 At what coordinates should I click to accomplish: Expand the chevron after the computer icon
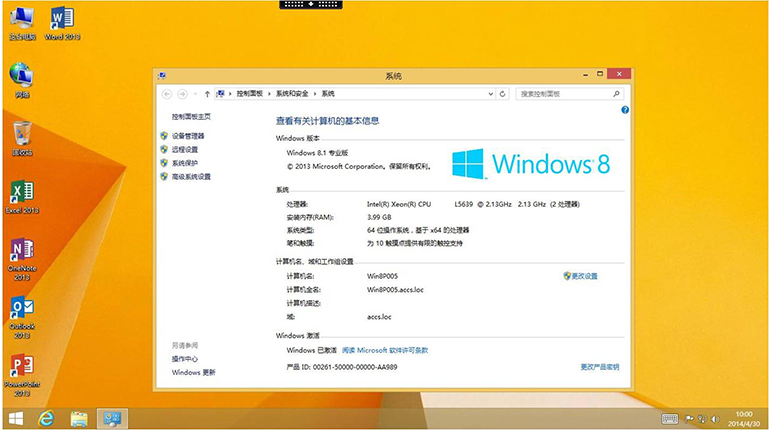230,94
